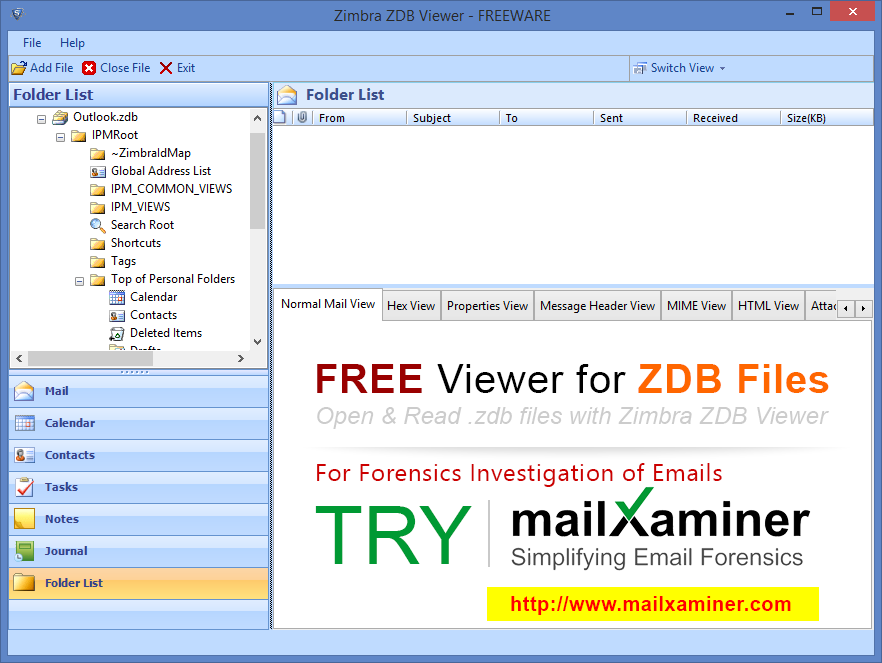Click the folder tree horizontal scroll-left arrow
Image resolution: width=882 pixels, height=663 pixels.
pyautogui.click(x=19, y=358)
